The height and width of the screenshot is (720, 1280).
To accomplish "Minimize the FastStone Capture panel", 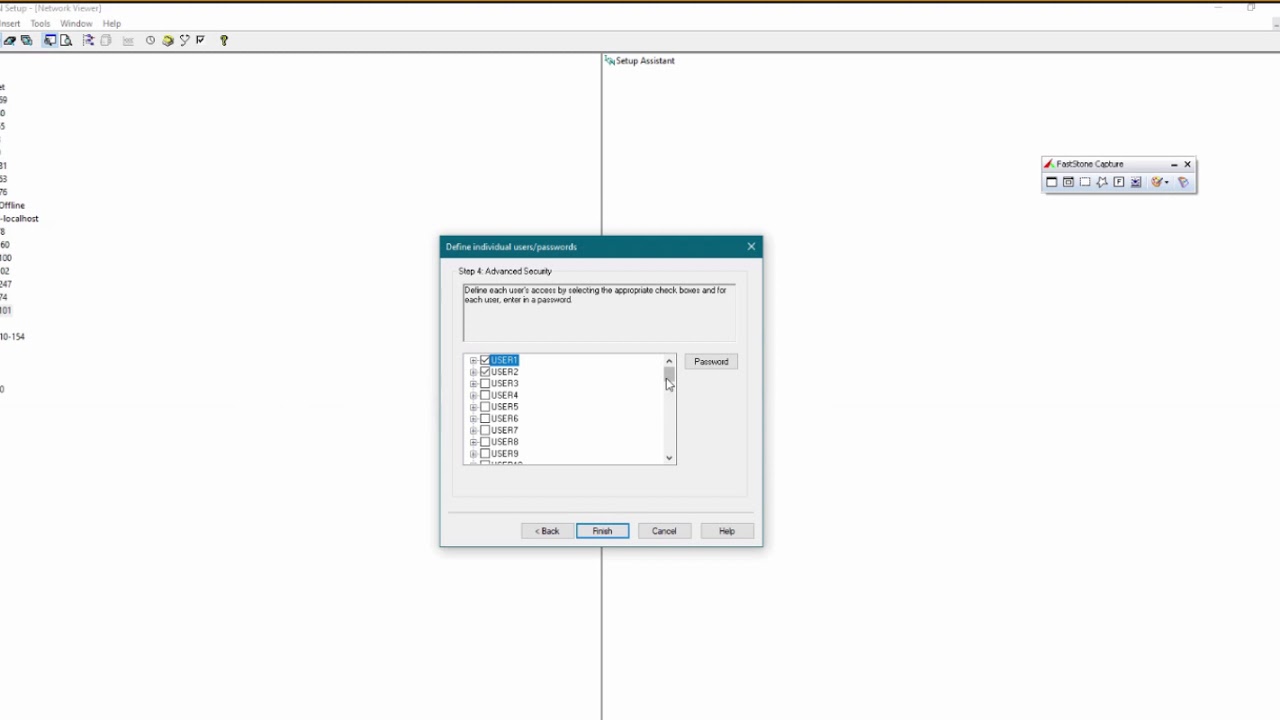I will coord(1174,165).
